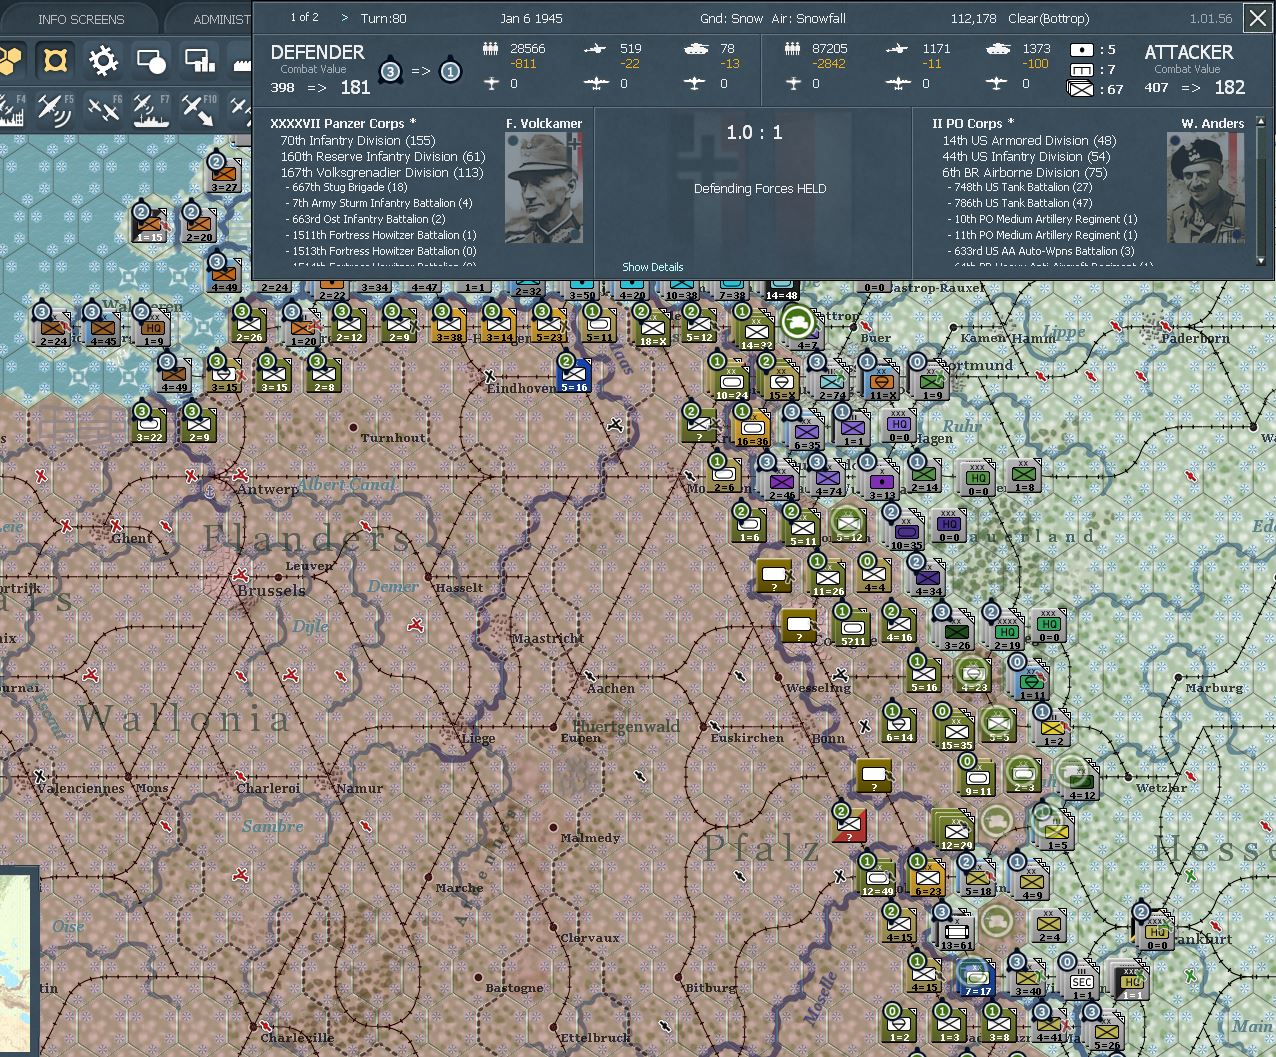
Task: Select unit counter labeled 9=11
Action: [978, 778]
